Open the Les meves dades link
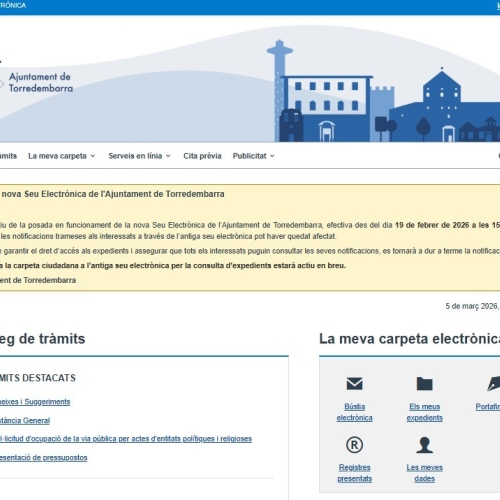The height and width of the screenshot is (500, 500). pyautogui.click(x=424, y=473)
